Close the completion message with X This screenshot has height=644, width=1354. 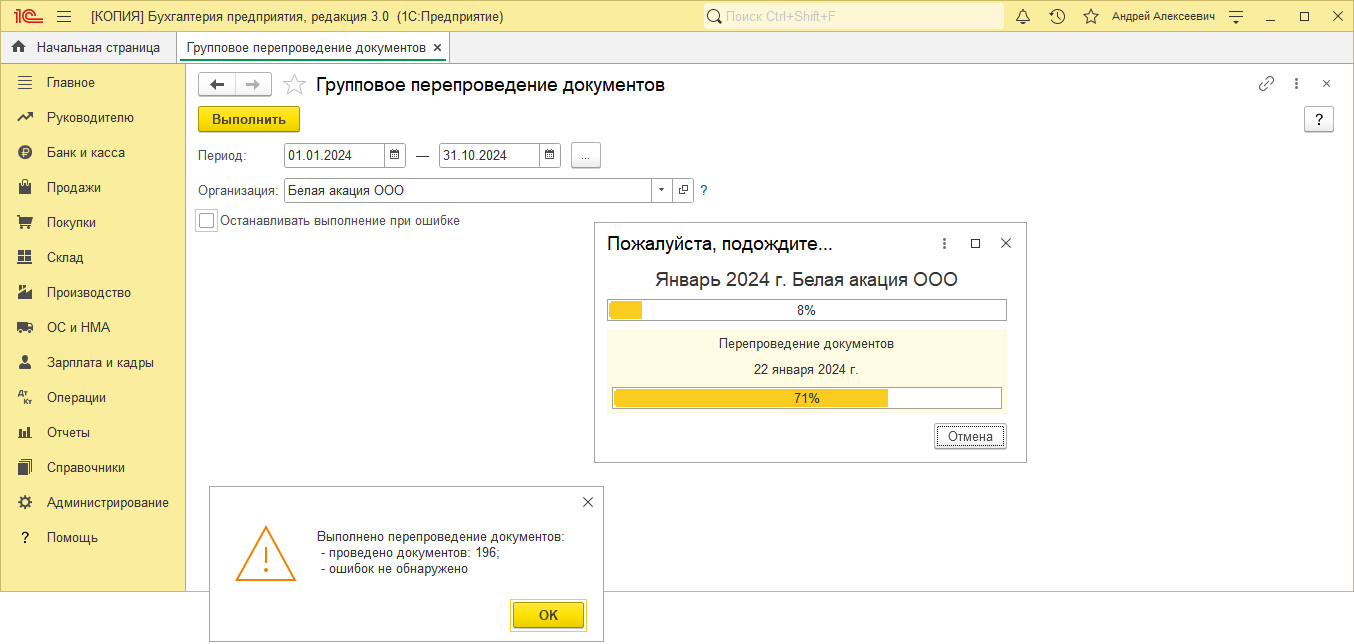(588, 502)
